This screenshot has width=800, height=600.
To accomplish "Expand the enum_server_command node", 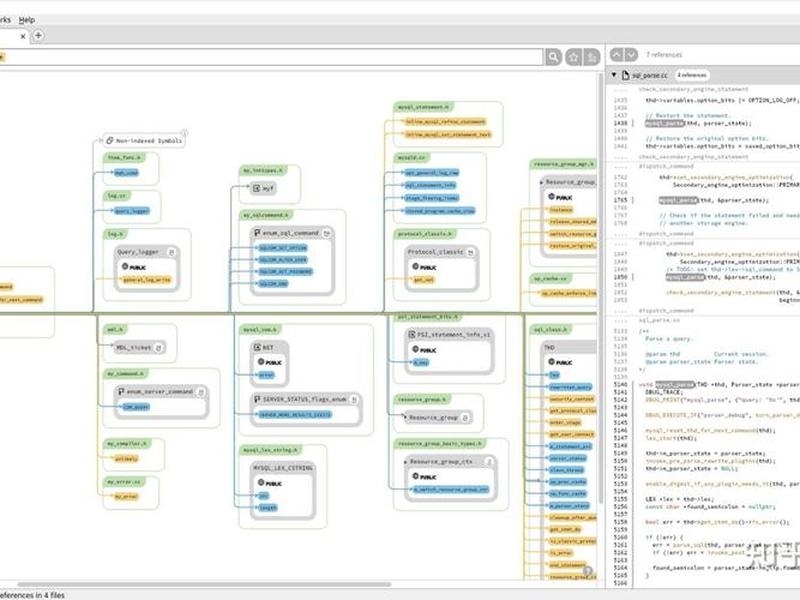I will point(201,392).
